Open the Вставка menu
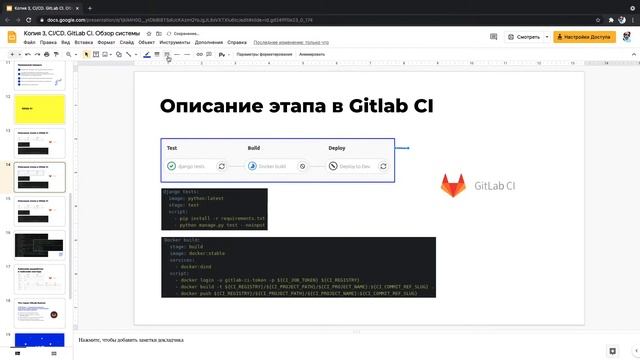 tap(84, 42)
